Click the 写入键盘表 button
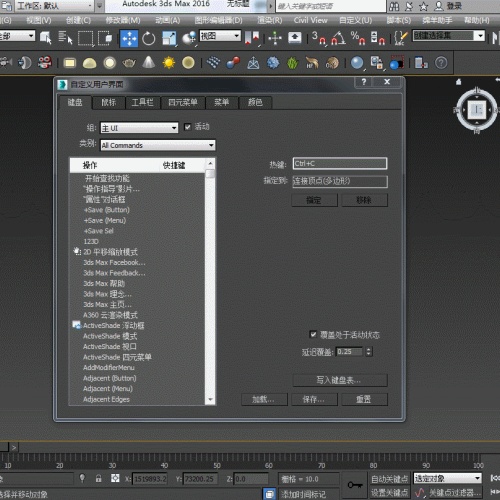 [340, 380]
